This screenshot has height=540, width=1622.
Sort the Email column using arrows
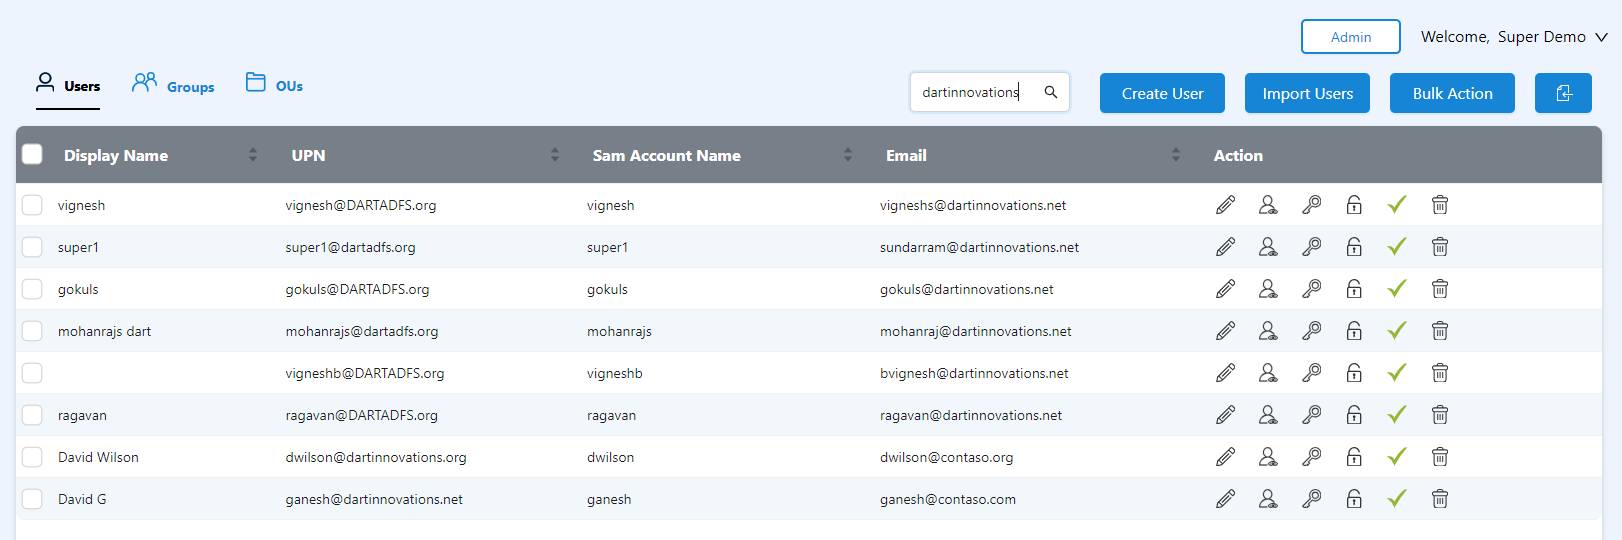coord(1176,155)
